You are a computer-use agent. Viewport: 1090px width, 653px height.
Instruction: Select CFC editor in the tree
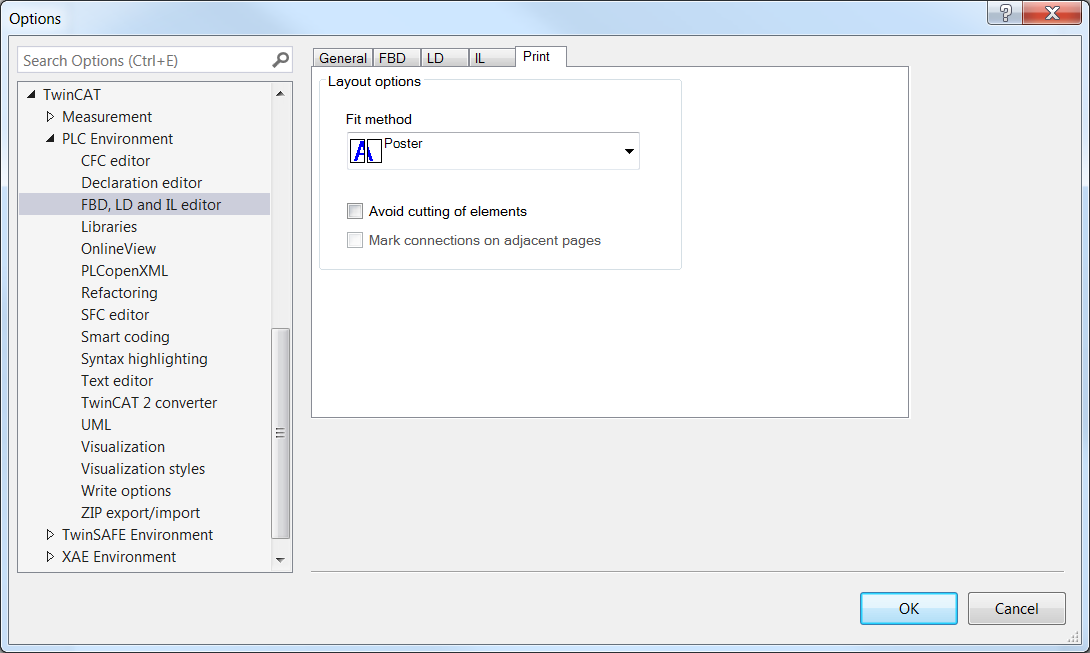115,161
